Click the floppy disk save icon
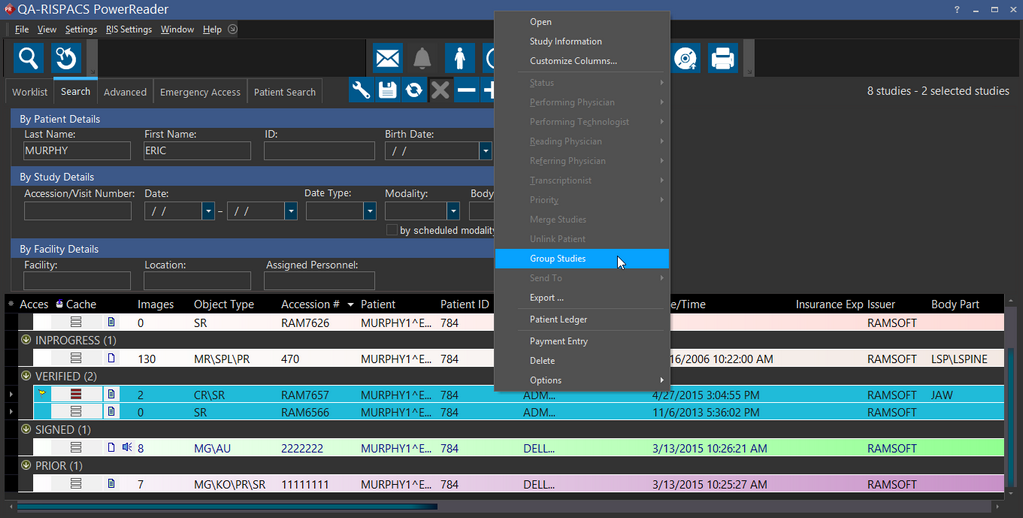Viewport: 1023px width, 518px height. [387, 91]
